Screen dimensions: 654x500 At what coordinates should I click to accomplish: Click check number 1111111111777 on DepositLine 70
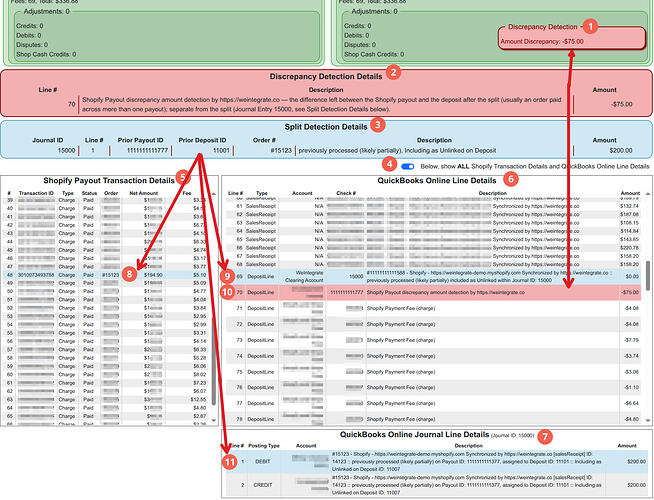(x=347, y=293)
